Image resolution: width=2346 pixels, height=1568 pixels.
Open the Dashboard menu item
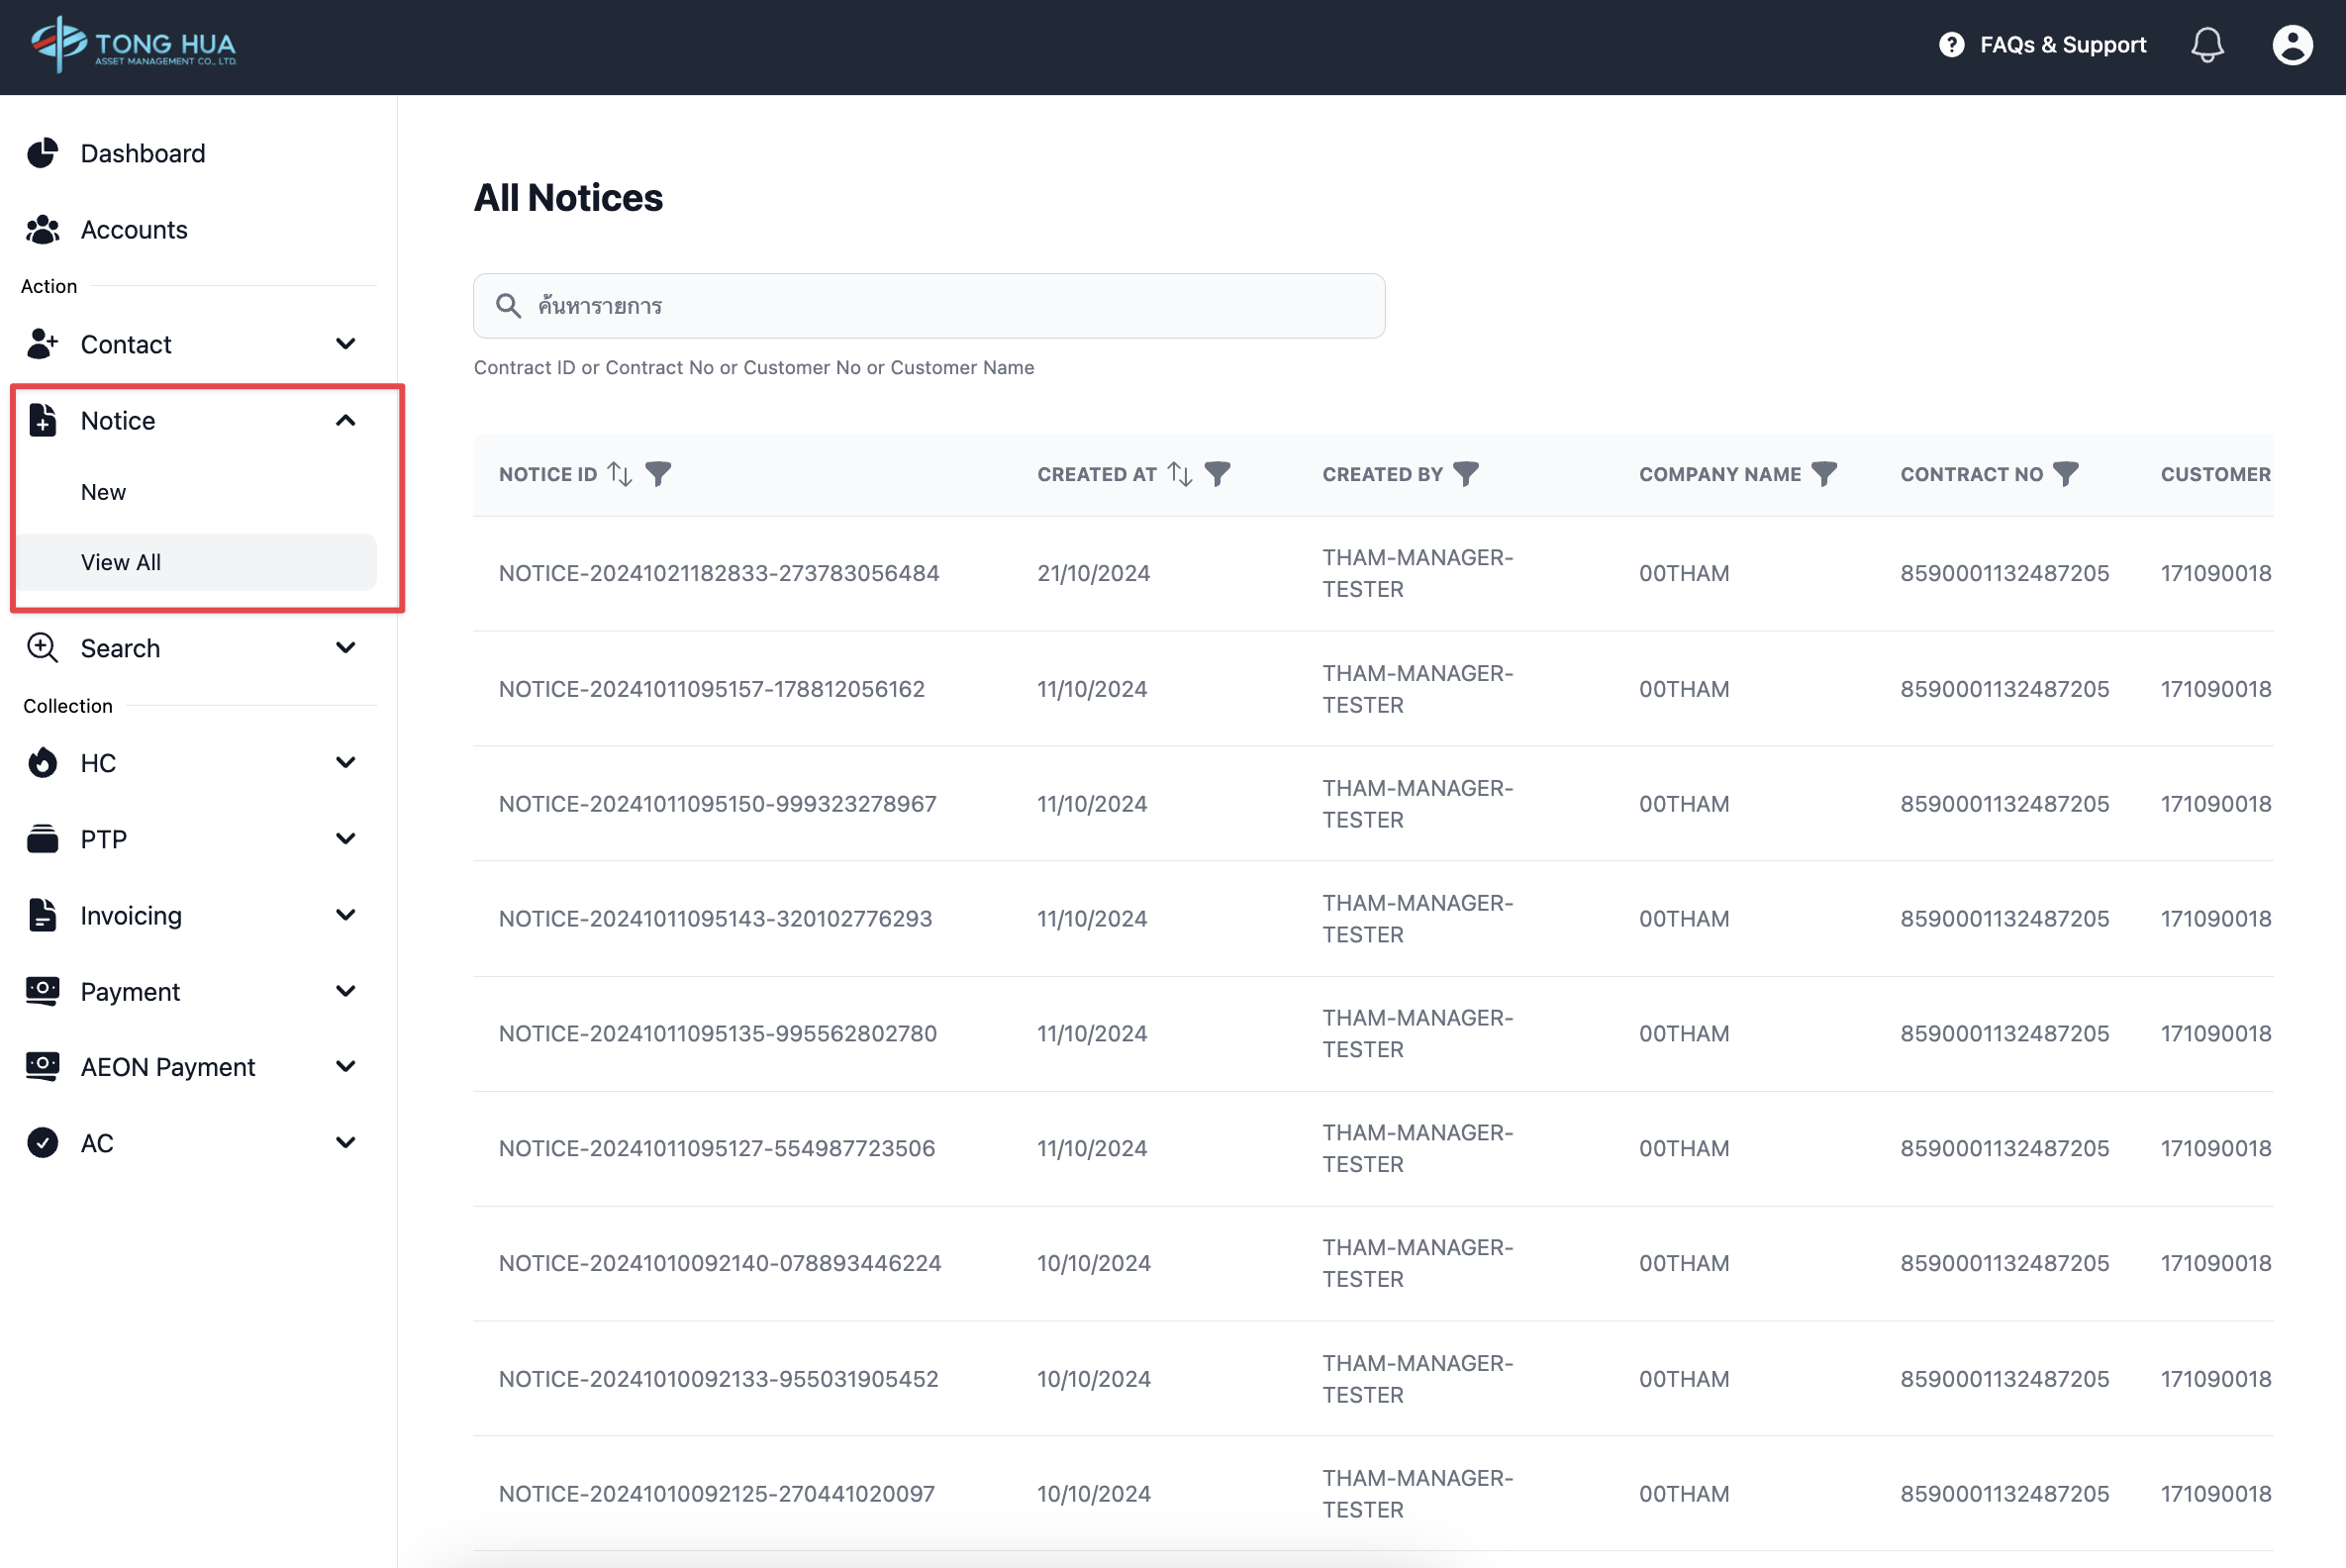point(143,153)
